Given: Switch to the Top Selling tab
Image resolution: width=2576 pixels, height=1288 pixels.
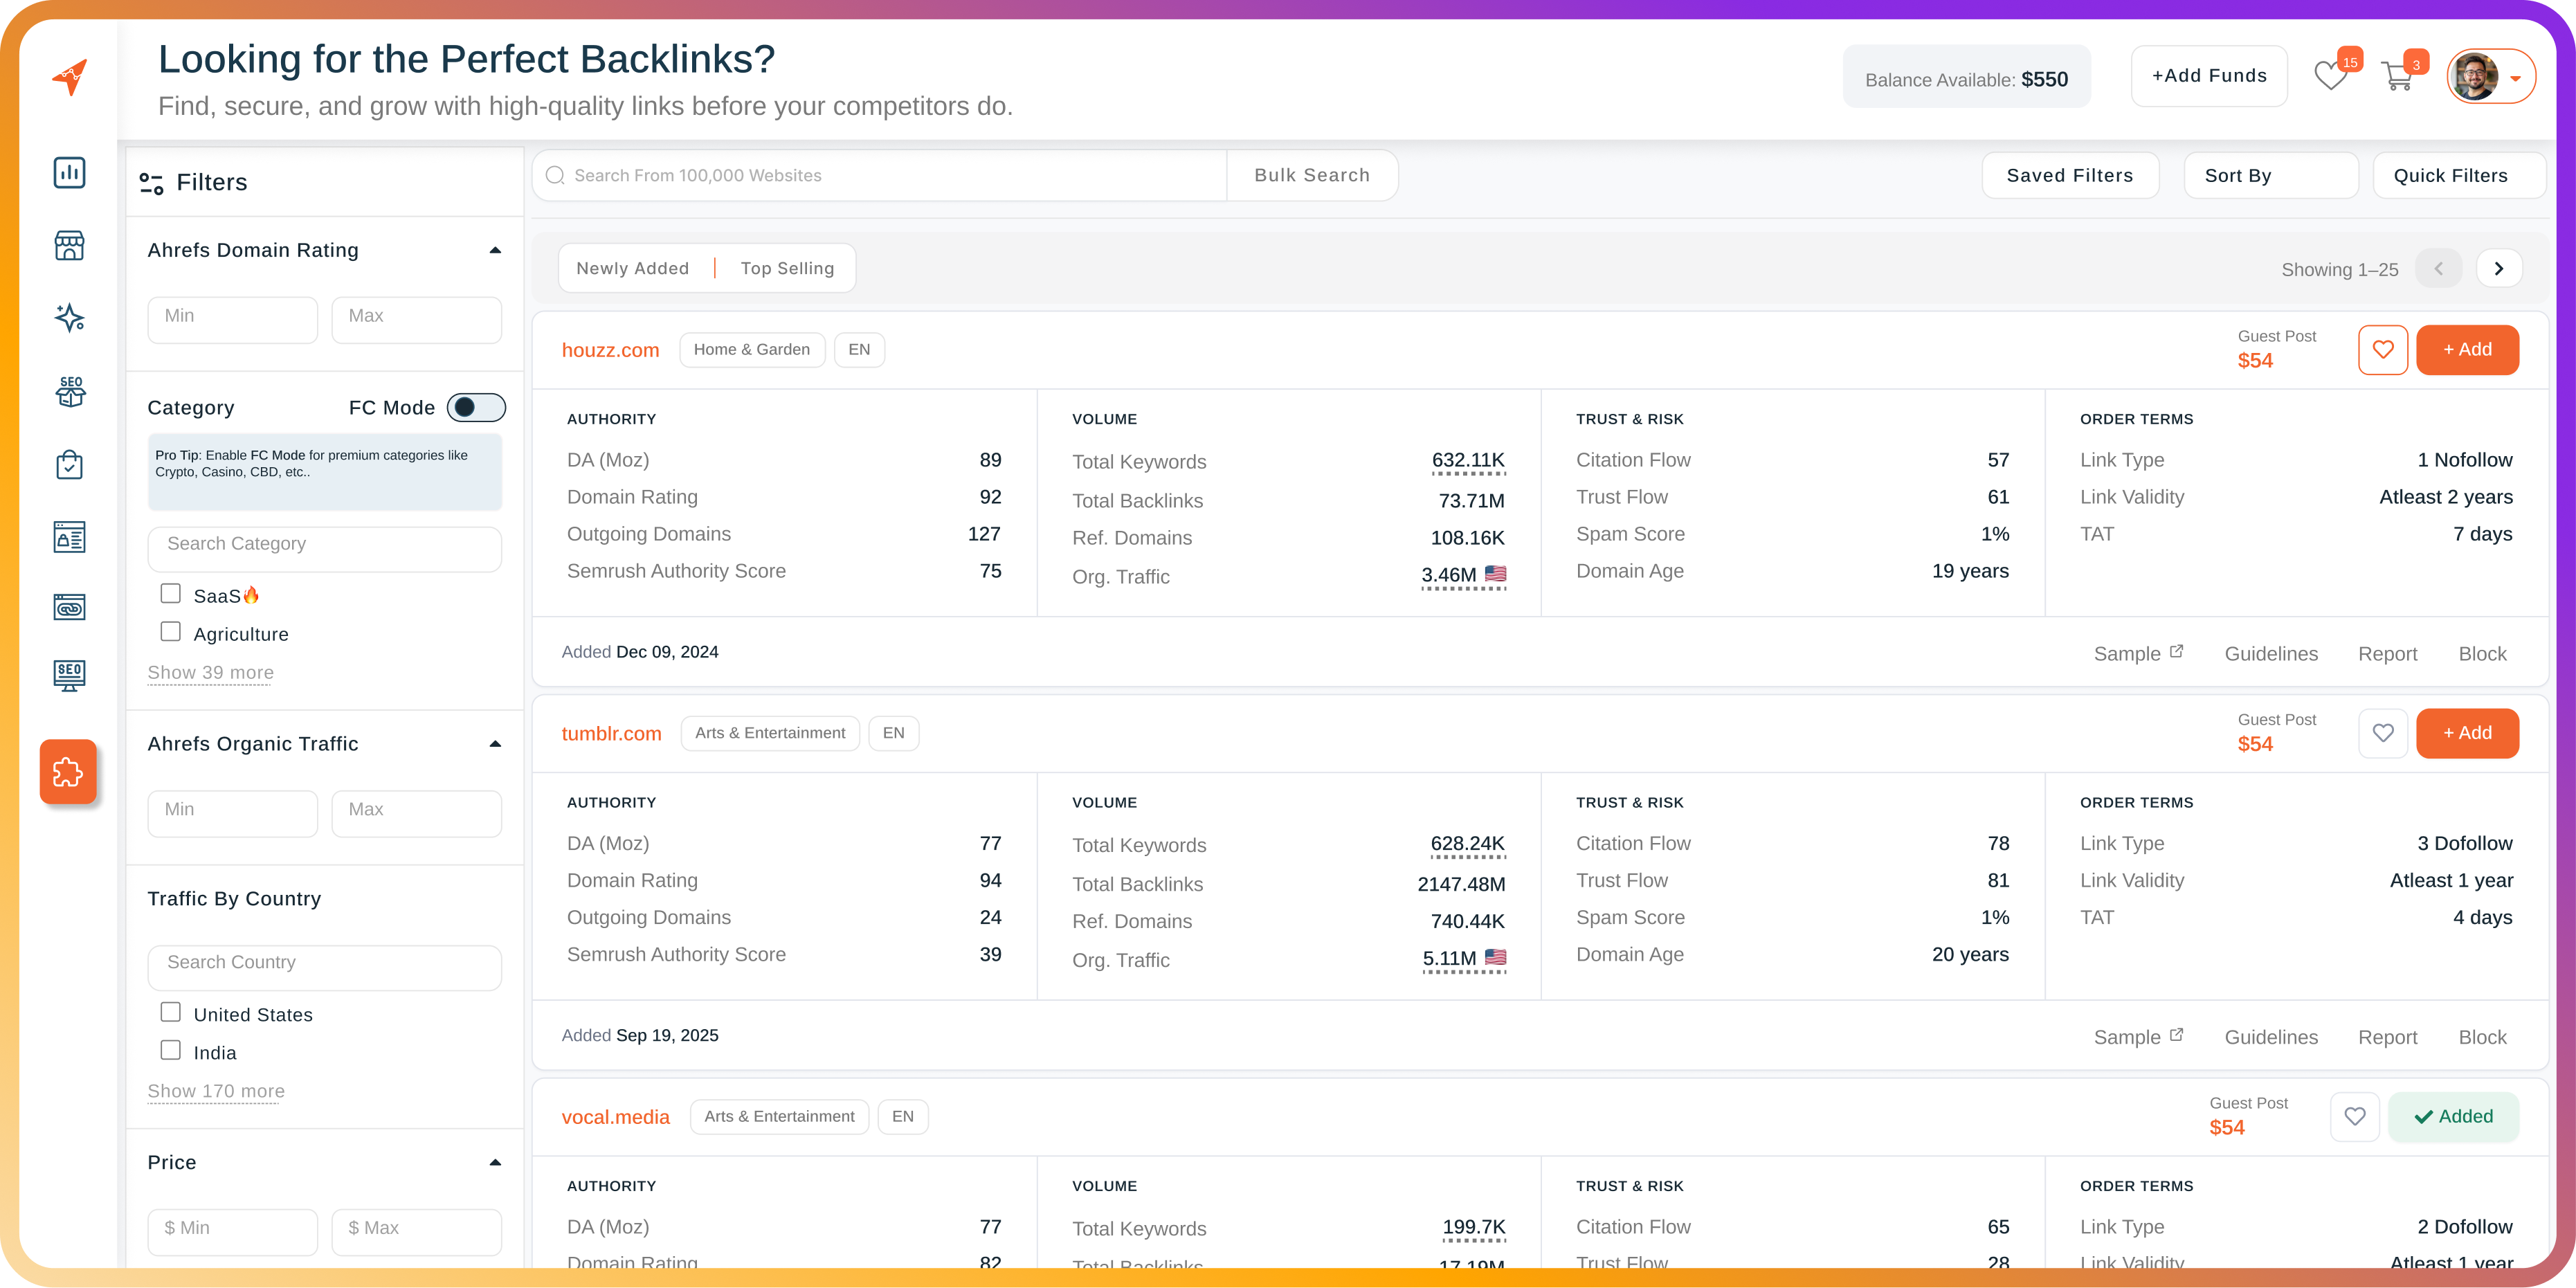Looking at the screenshot, I should 787,269.
